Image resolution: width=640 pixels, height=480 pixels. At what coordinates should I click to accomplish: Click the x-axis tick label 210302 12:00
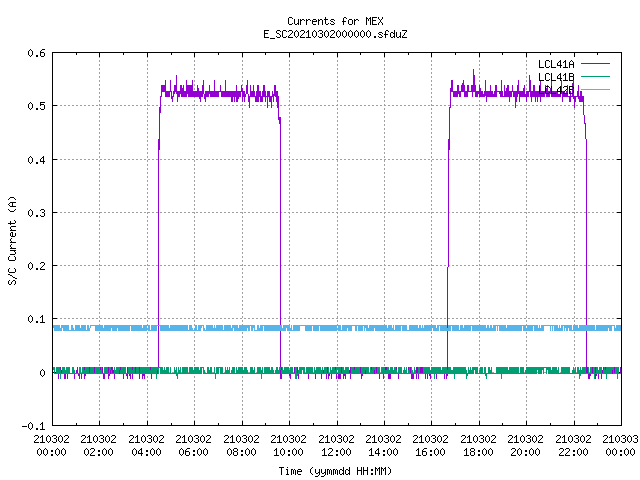click(336, 446)
